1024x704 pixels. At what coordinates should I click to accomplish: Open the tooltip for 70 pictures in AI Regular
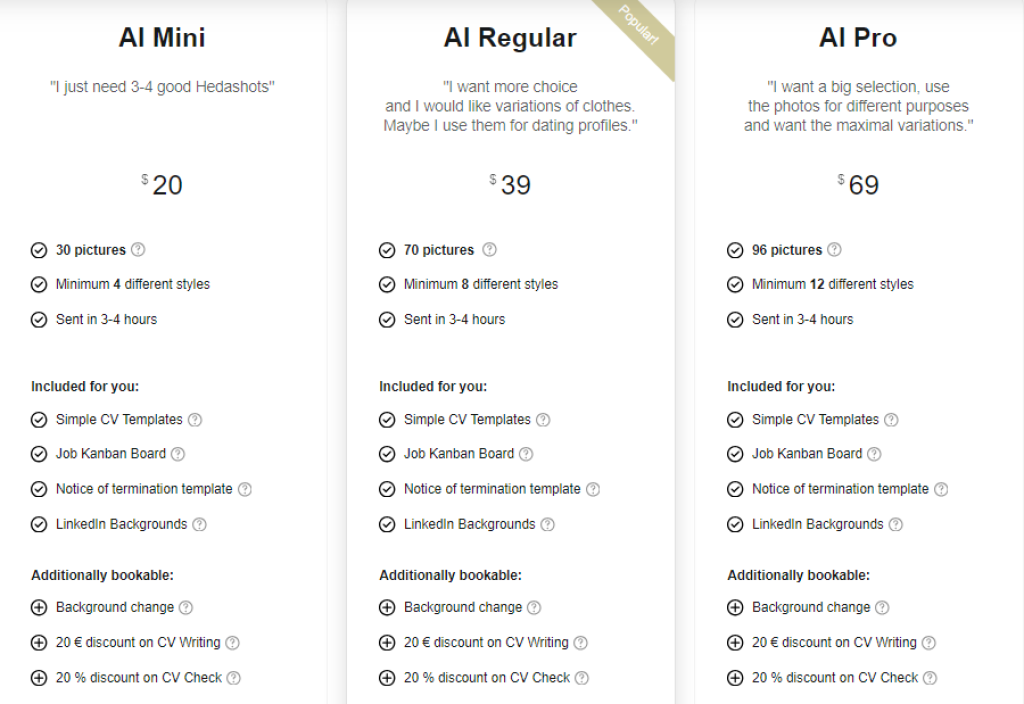[x=488, y=250]
